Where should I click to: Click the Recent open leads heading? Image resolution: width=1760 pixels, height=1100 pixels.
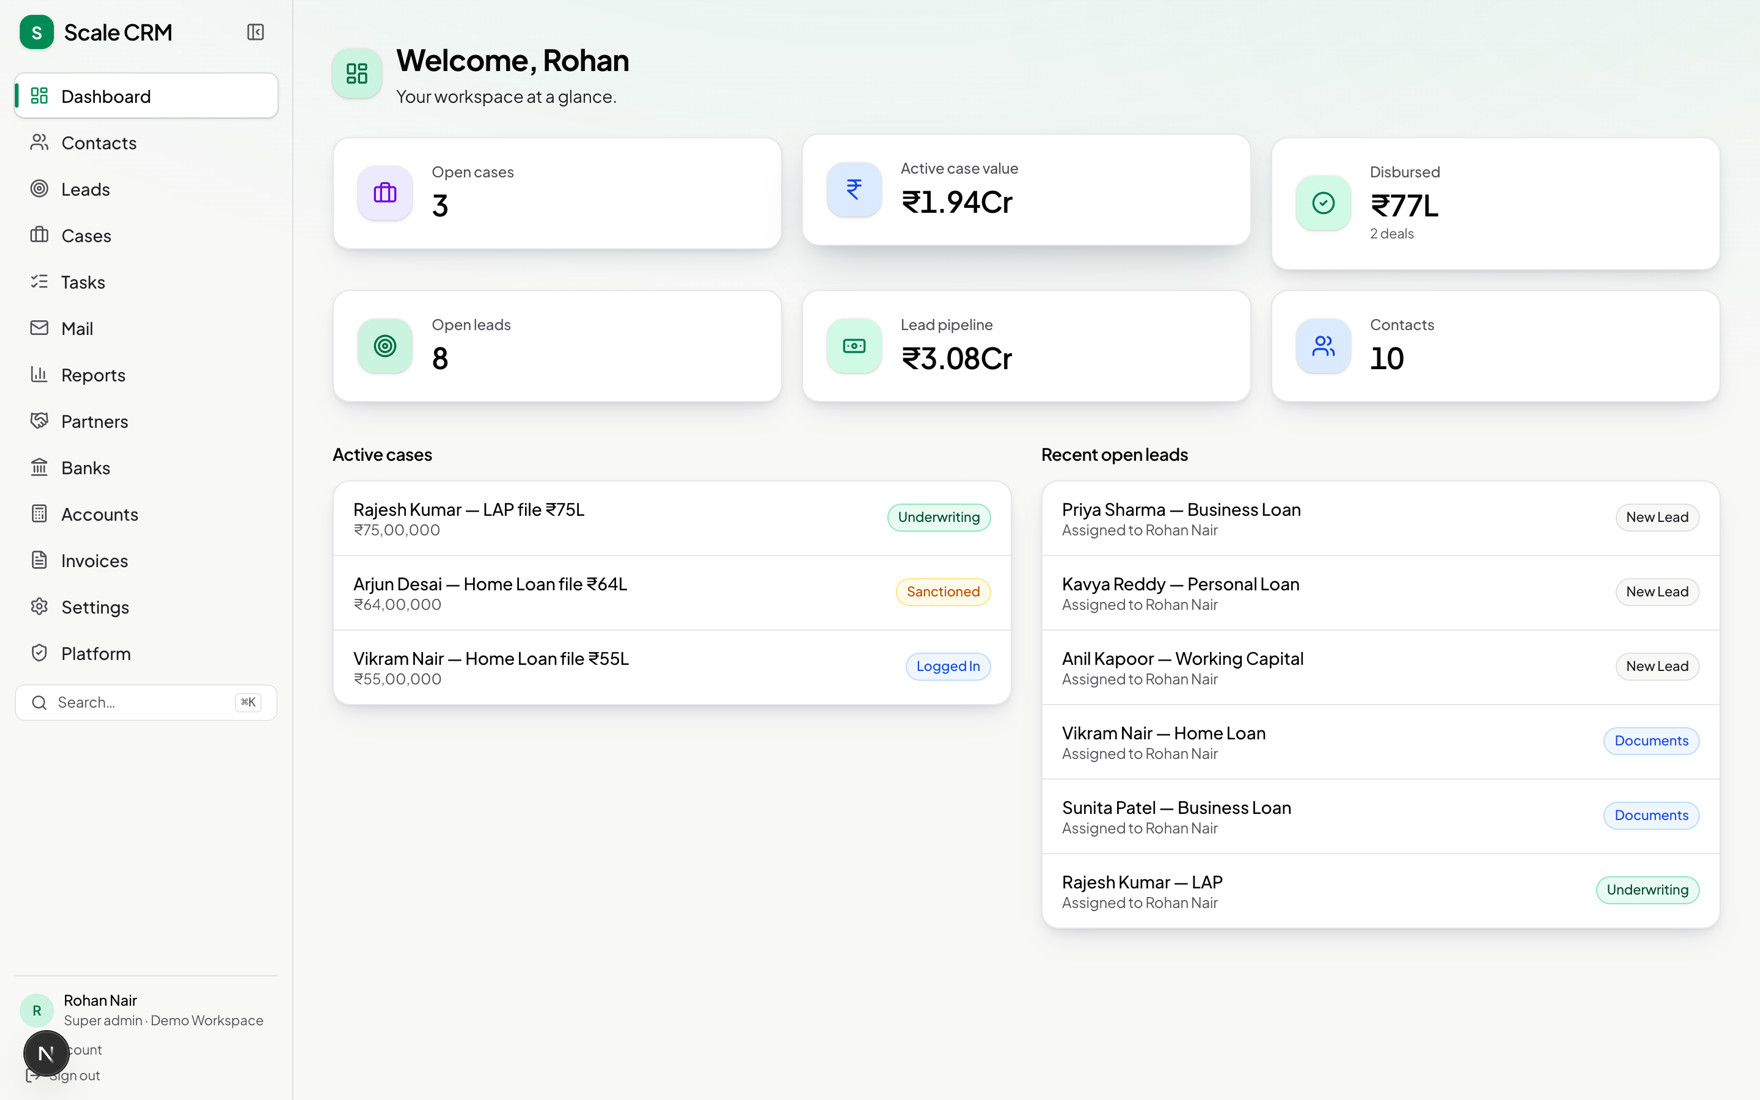(1114, 455)
